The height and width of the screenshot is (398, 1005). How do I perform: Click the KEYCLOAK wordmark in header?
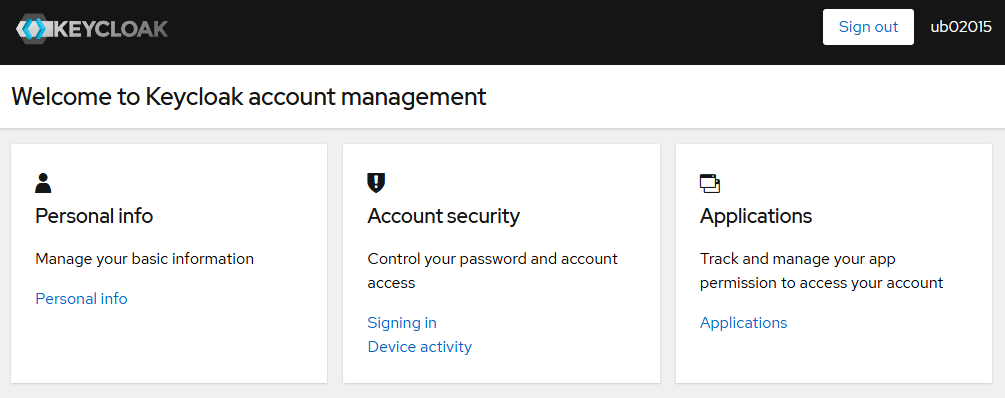click(109, 29)
